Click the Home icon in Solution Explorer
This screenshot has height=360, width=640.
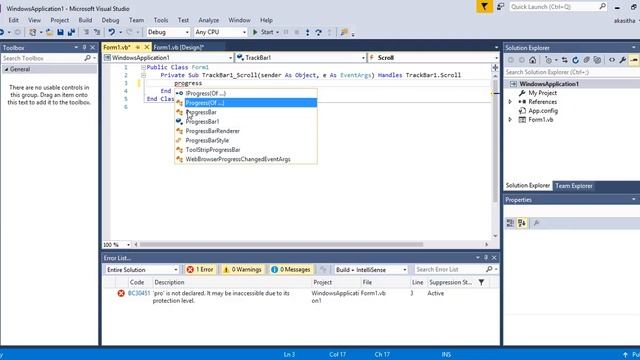pos(533,60)
